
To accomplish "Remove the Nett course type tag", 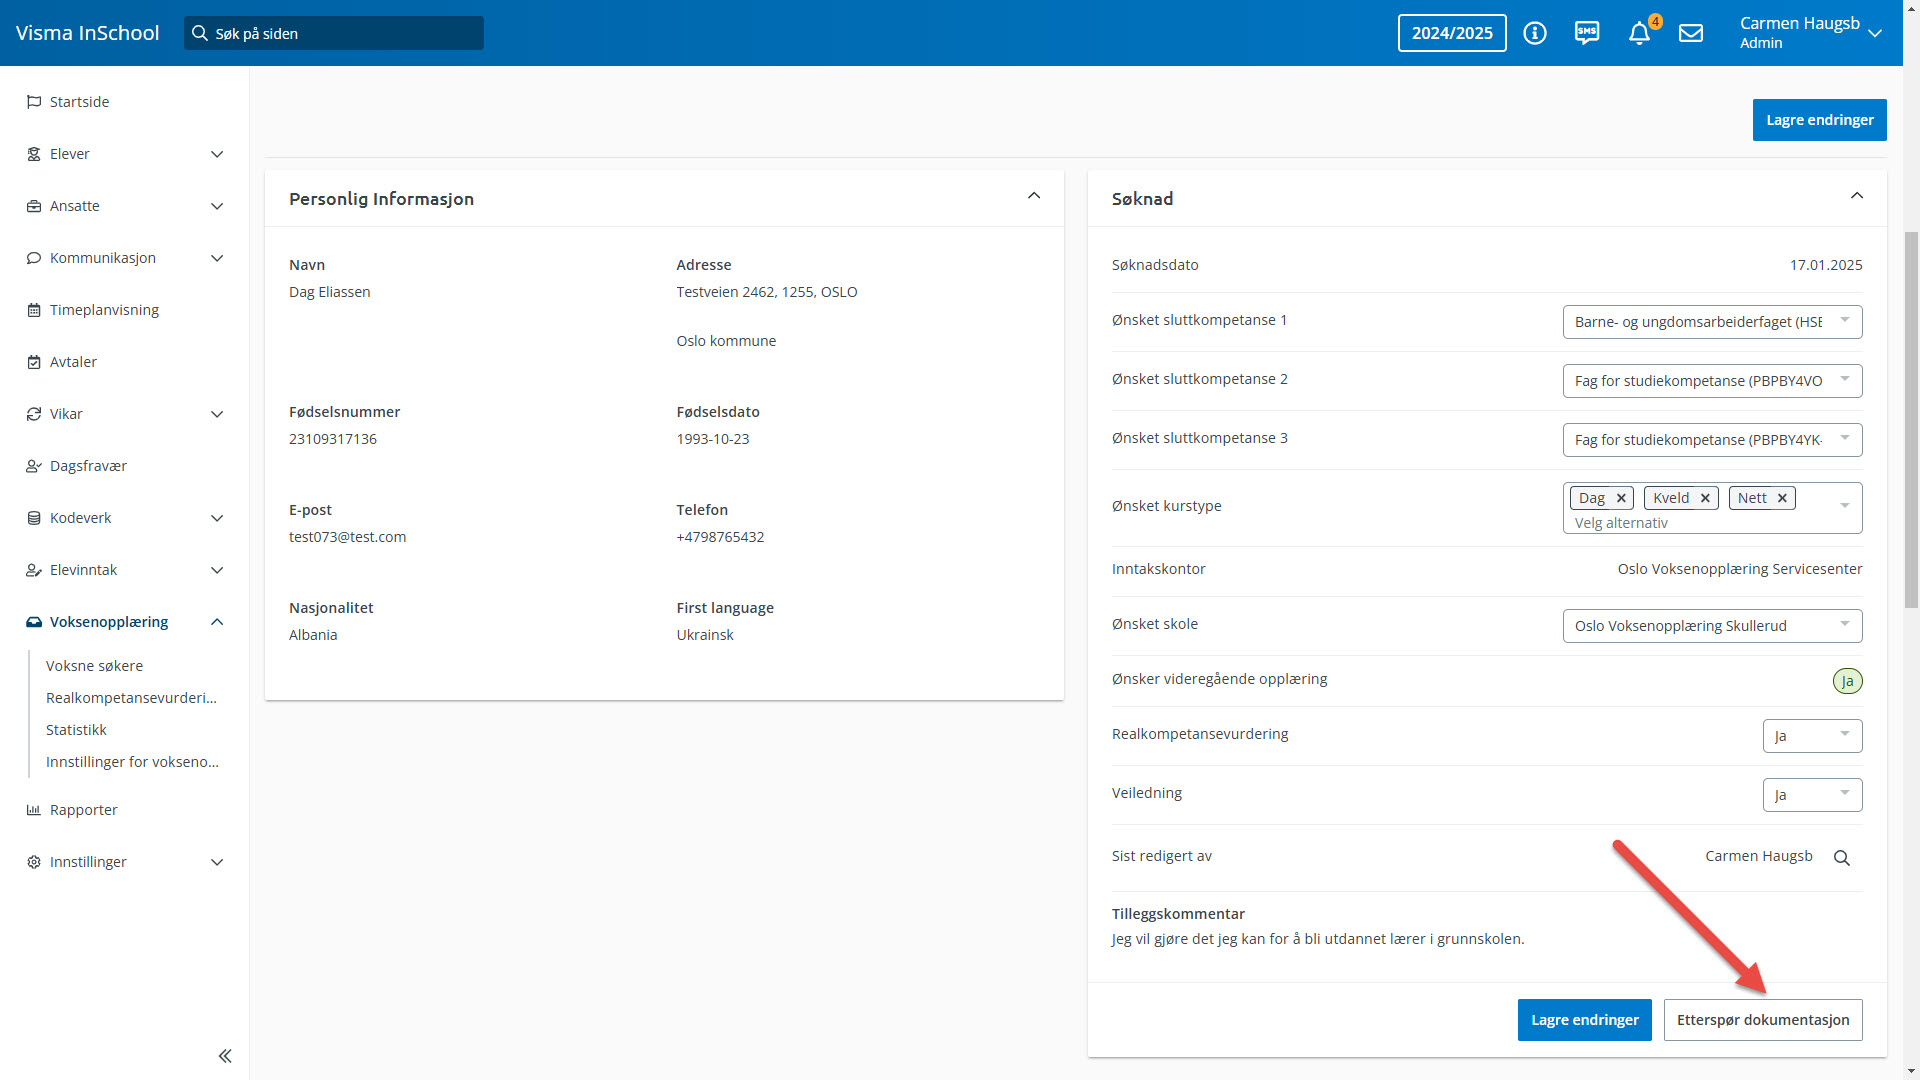I will (1782, 498).
